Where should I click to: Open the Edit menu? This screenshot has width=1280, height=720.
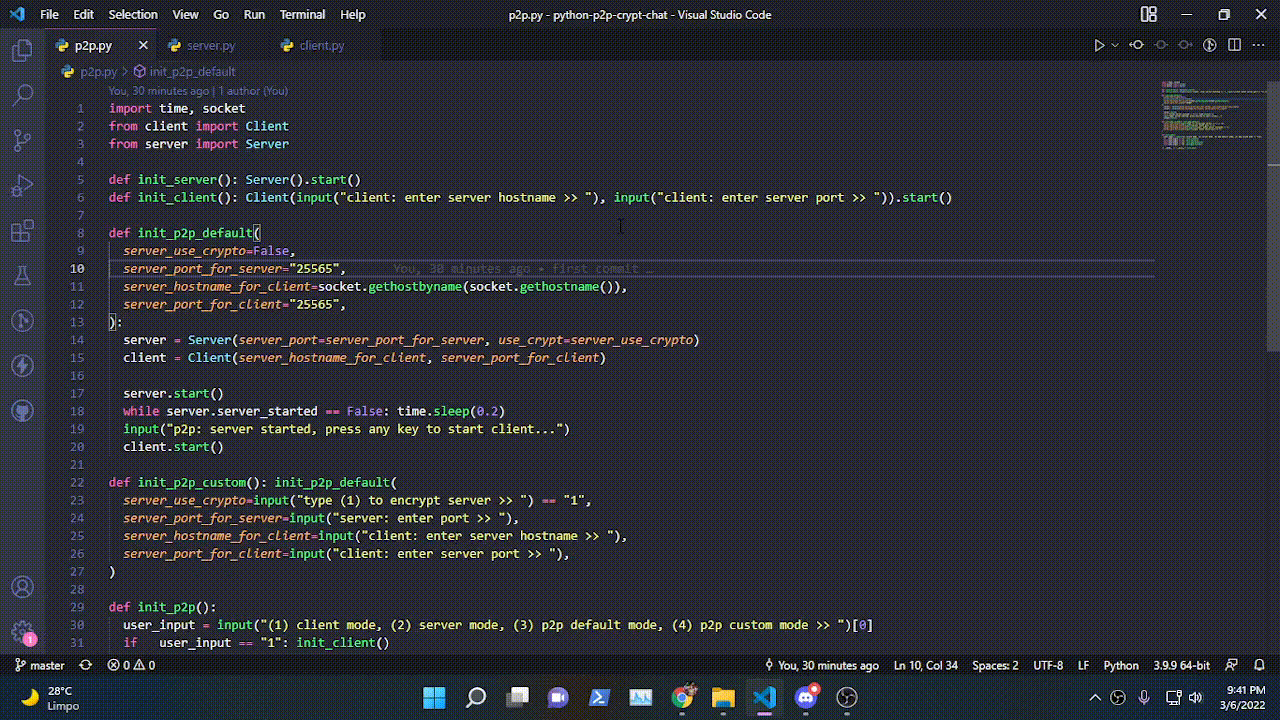84,14
